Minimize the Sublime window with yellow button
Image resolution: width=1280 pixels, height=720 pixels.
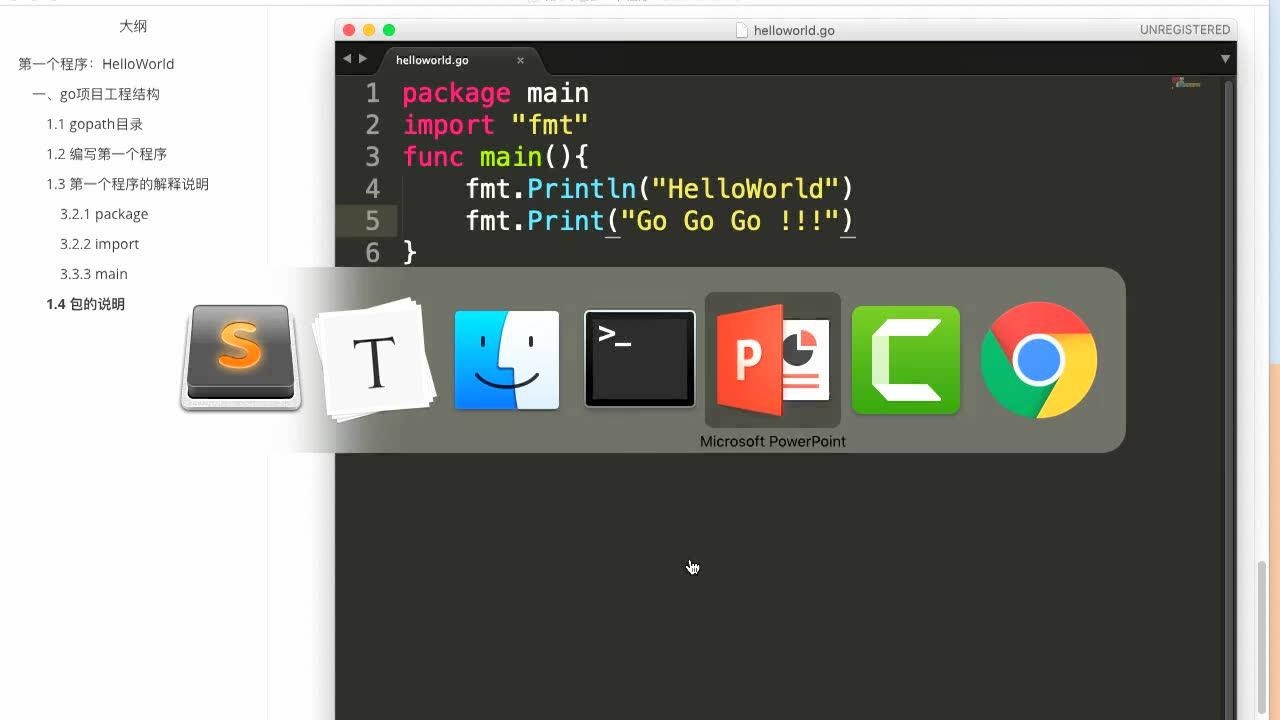click(369, 30)
